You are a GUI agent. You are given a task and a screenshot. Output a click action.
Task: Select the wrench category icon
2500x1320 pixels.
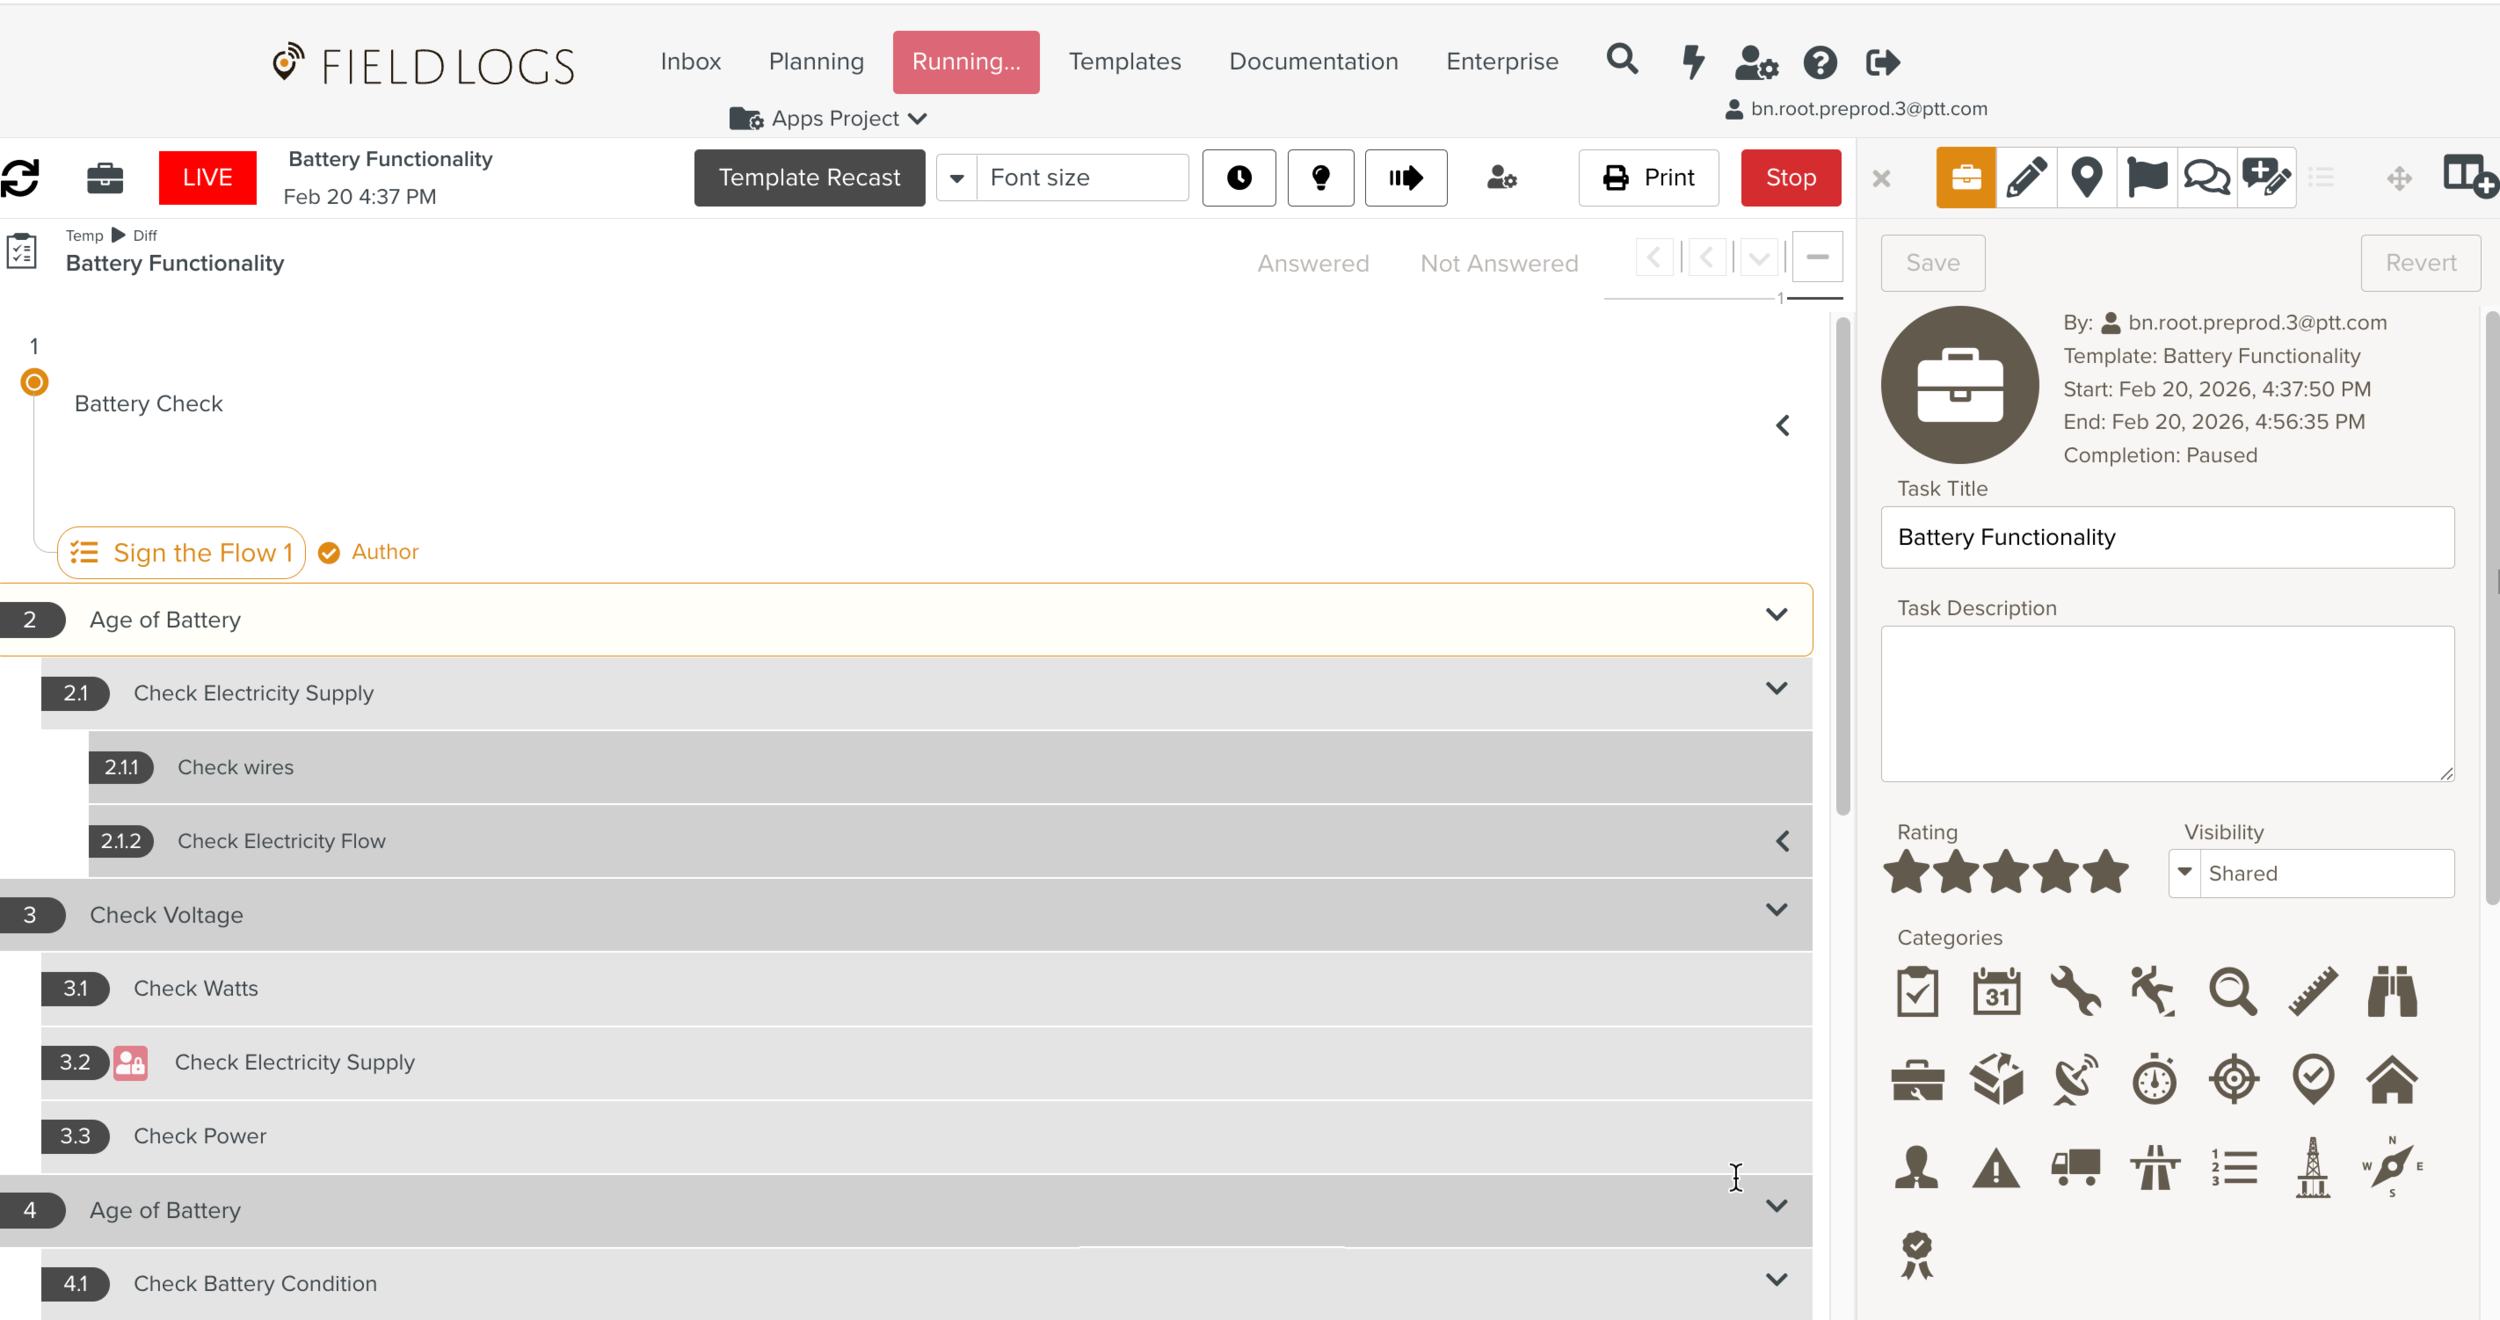[x=2075, y=992]
